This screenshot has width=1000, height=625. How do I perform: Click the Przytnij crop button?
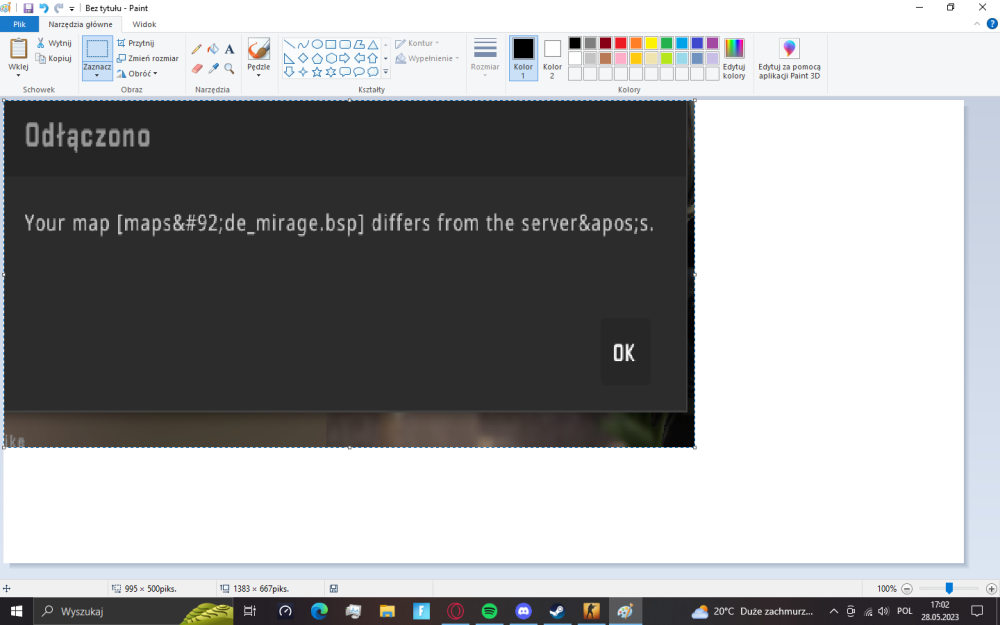(136, 43)
